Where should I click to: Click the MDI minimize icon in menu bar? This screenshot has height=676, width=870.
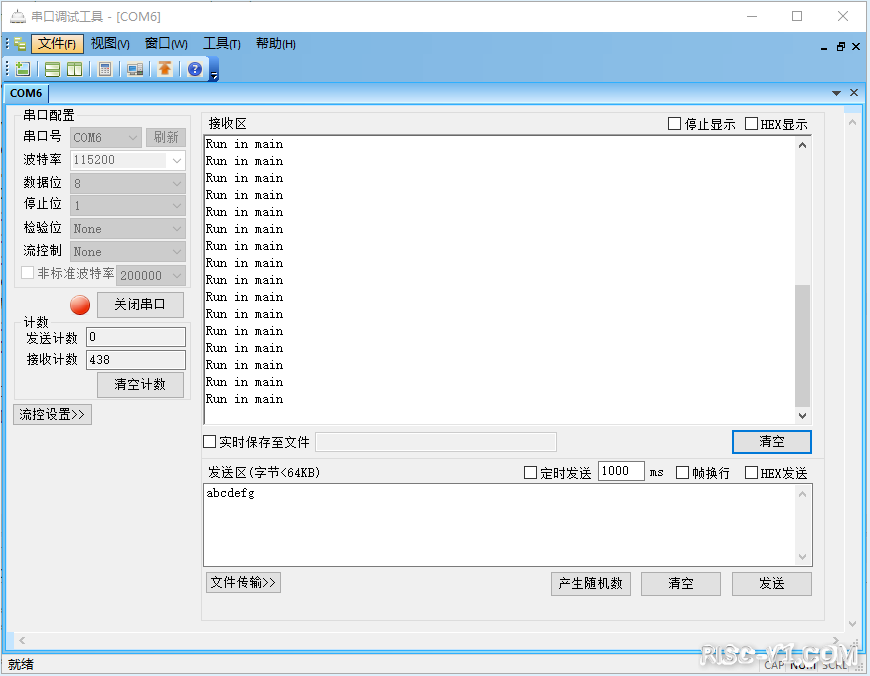[x=824, y=47]
